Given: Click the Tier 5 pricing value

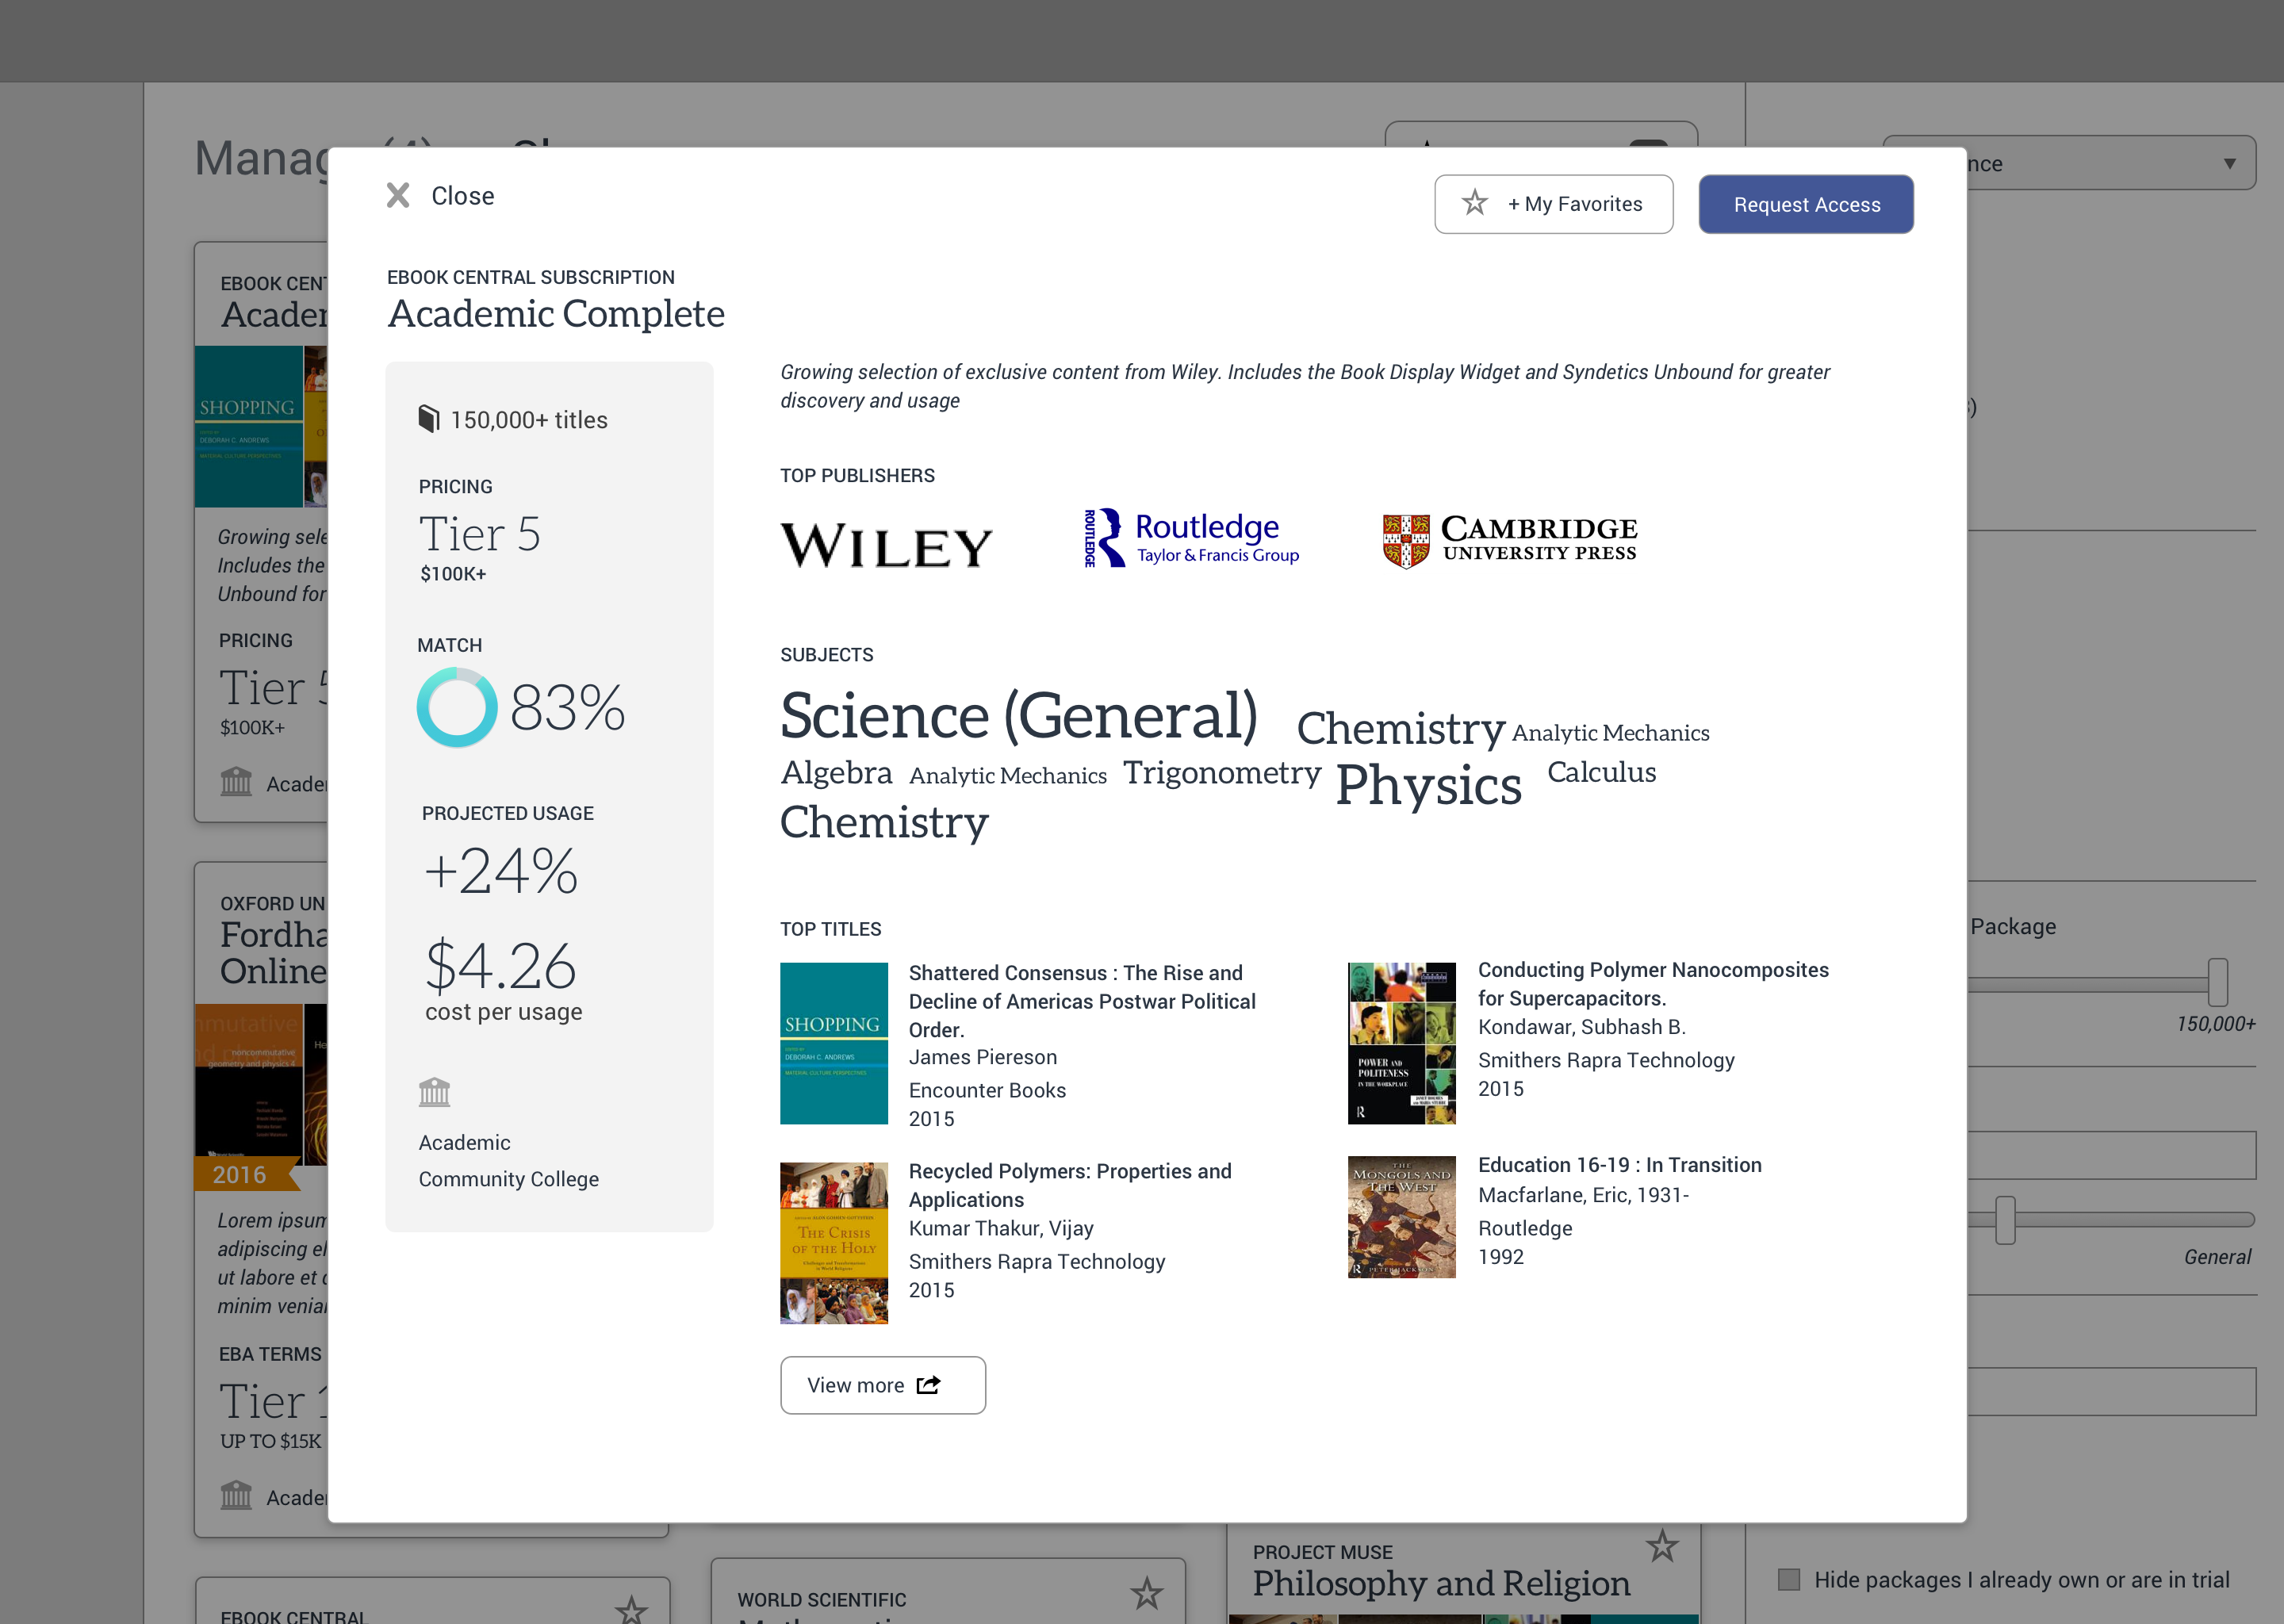Looking at the screenshot, I should [x=480, y=534].
